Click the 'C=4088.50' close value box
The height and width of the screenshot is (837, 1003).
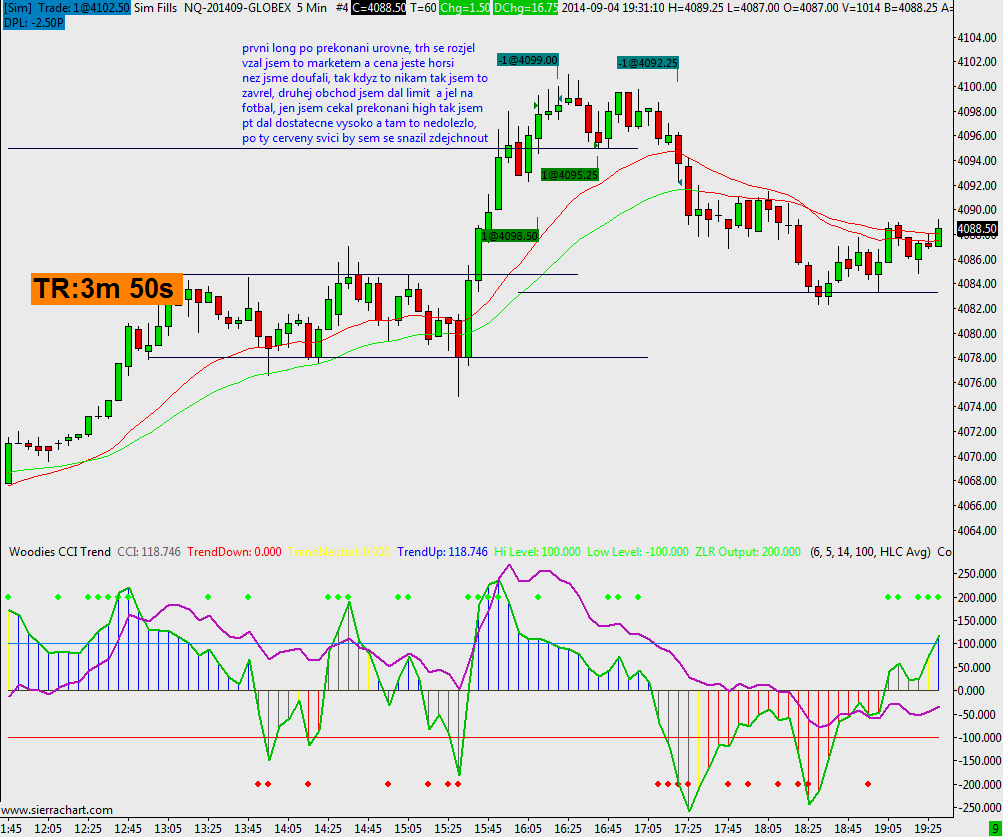379,8
